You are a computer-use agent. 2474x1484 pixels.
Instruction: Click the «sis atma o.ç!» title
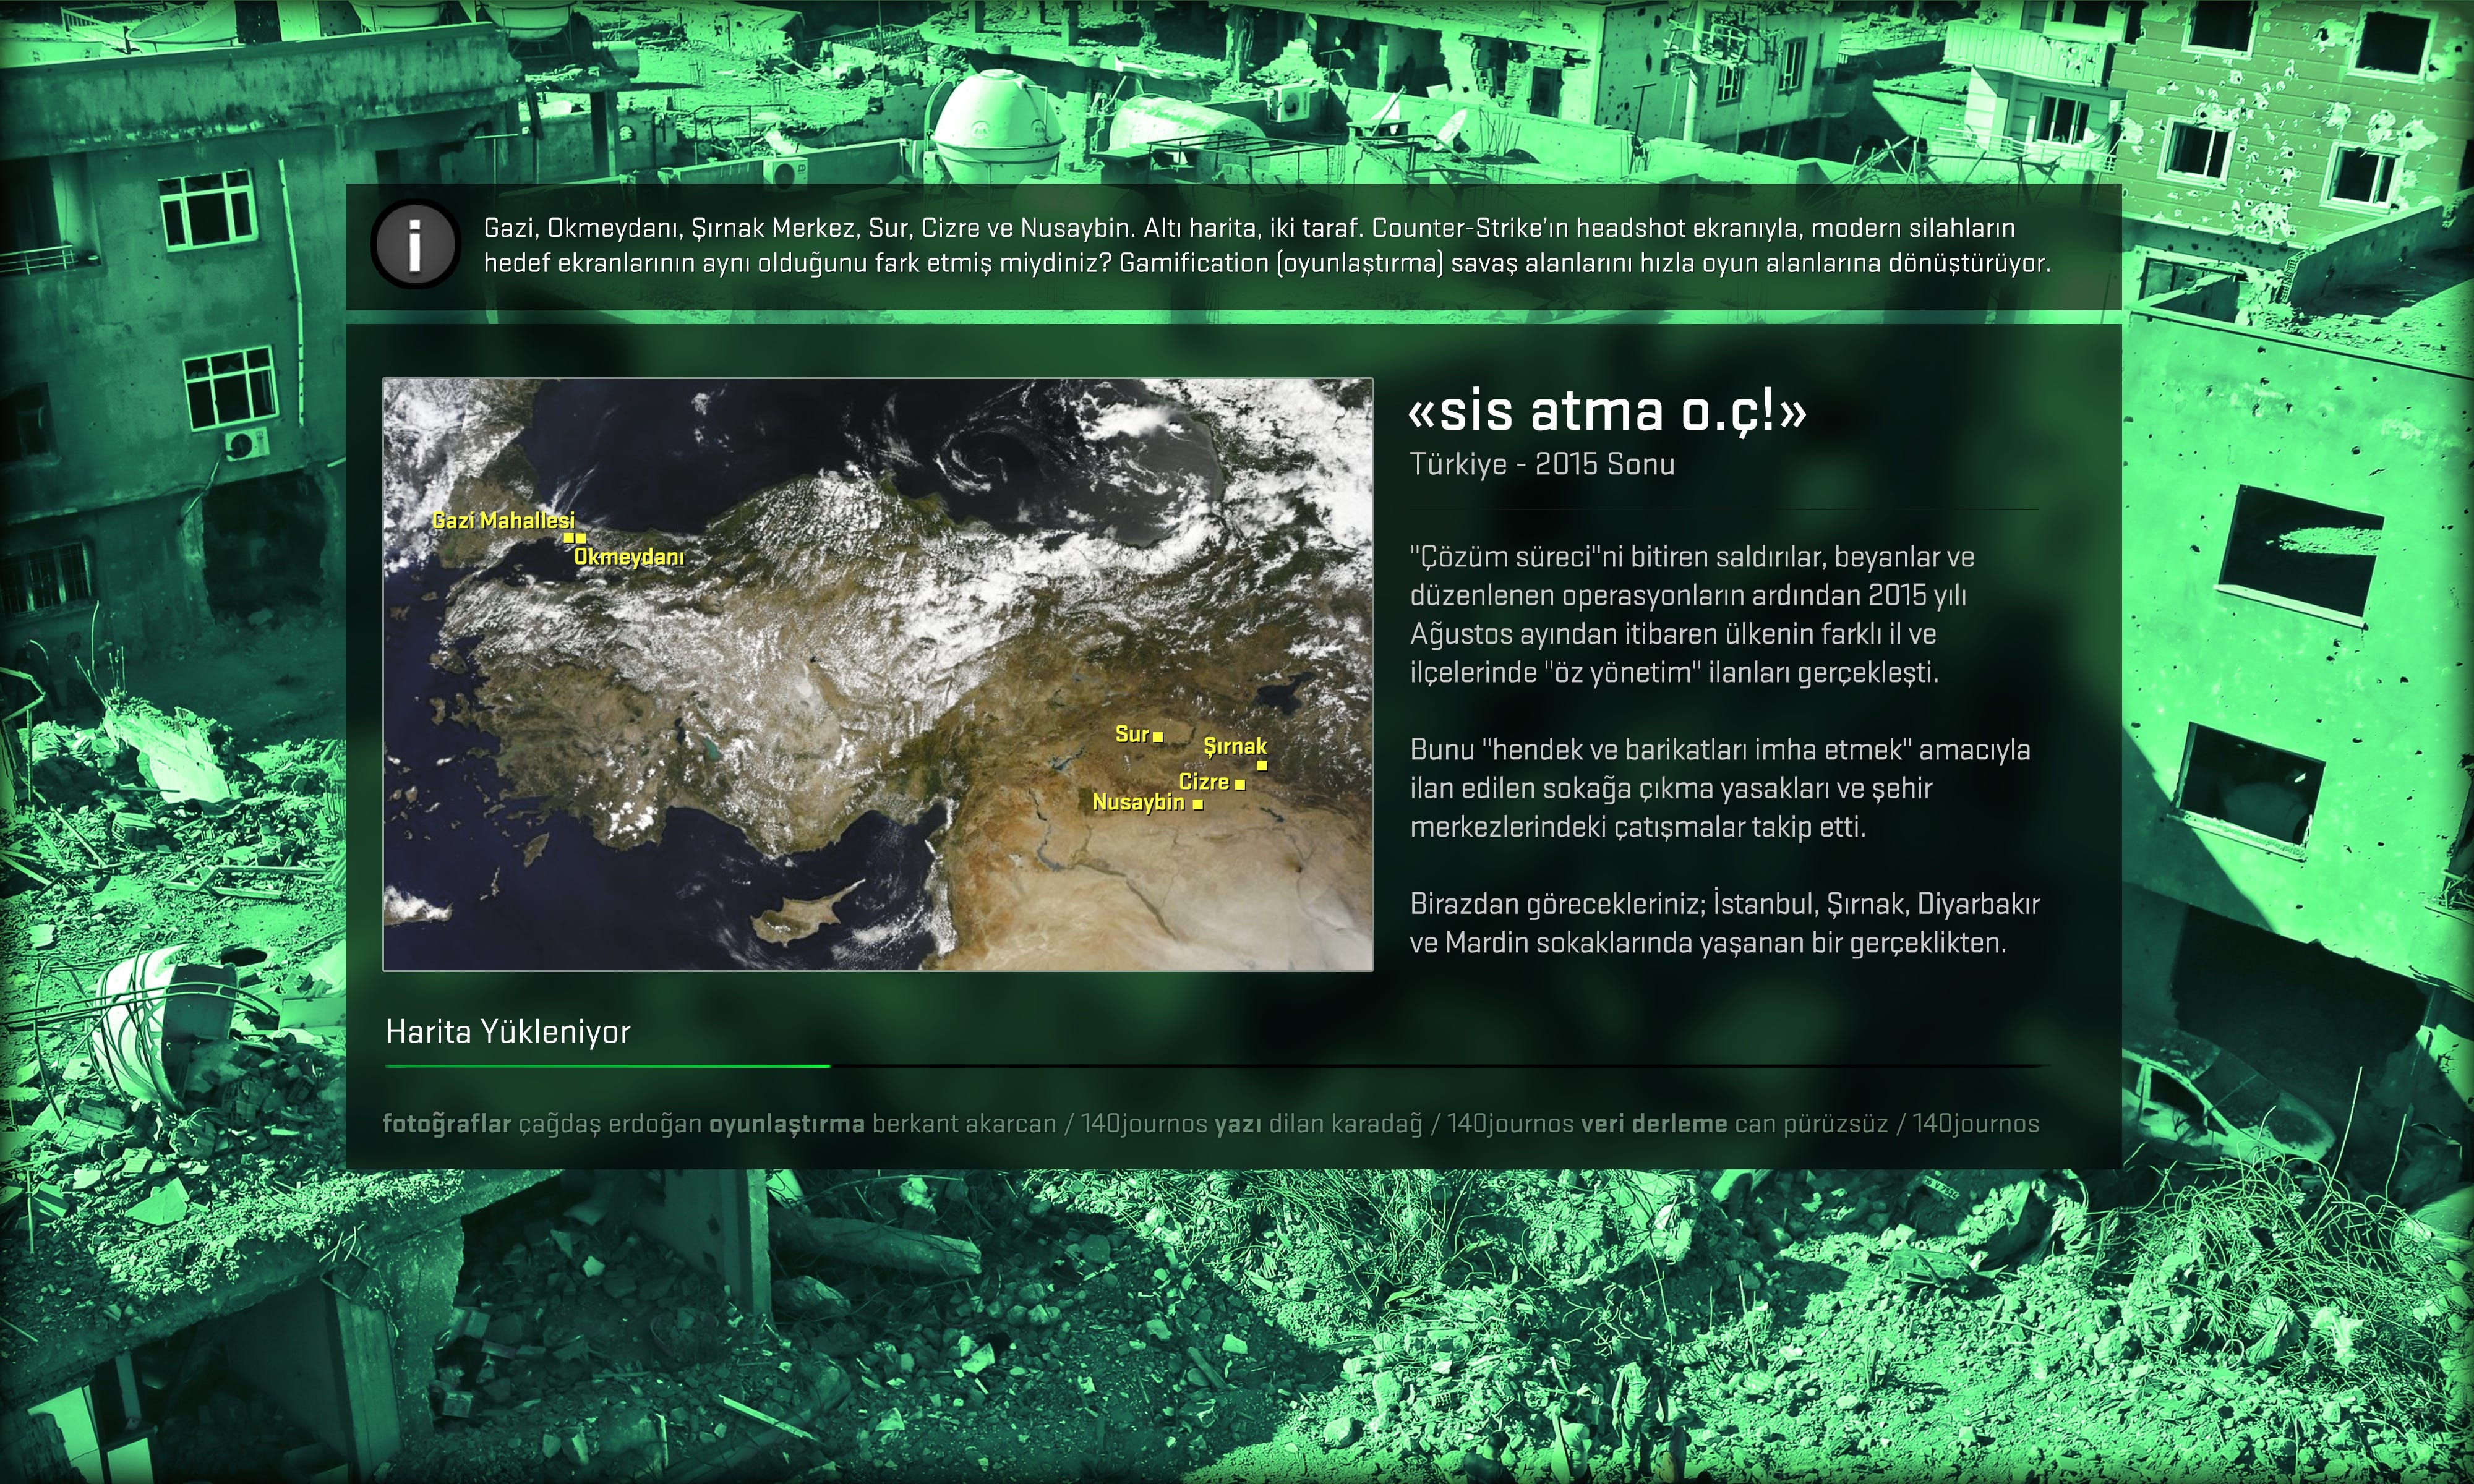point(1607,411)
